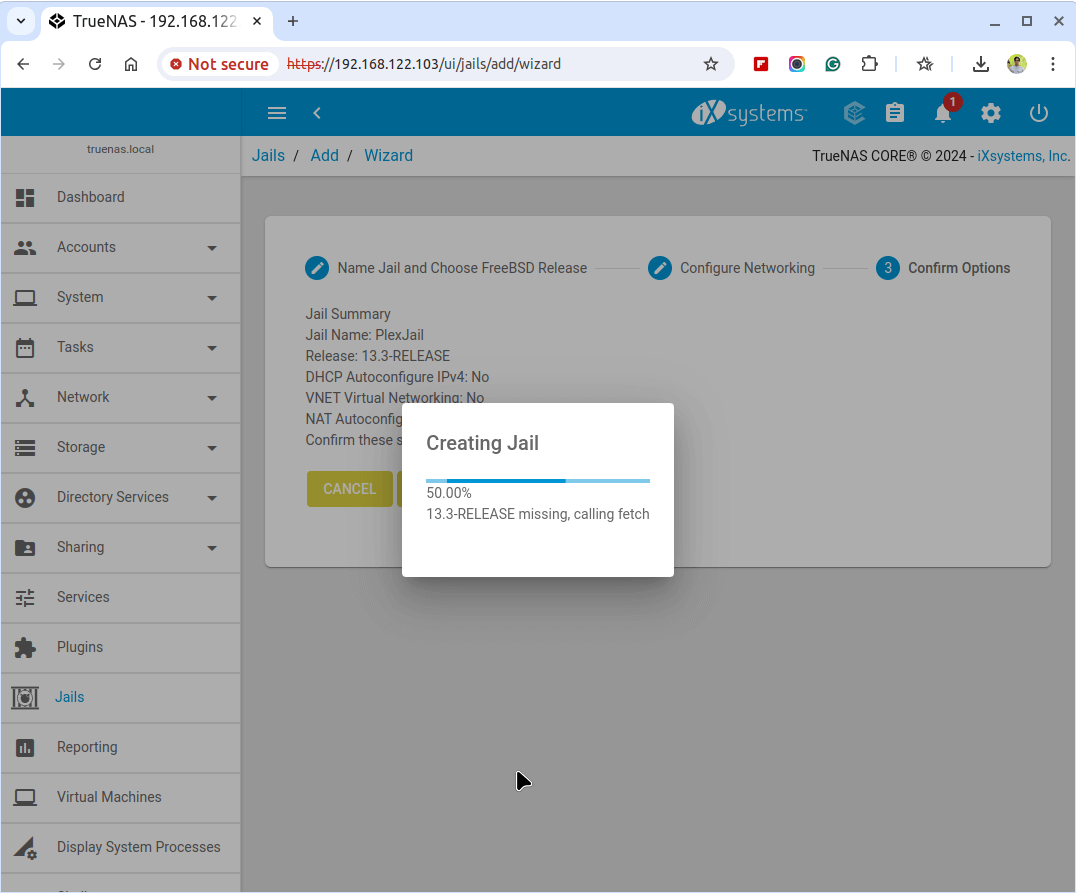Click the Flipboard extension icon

(x=761, y=65)
